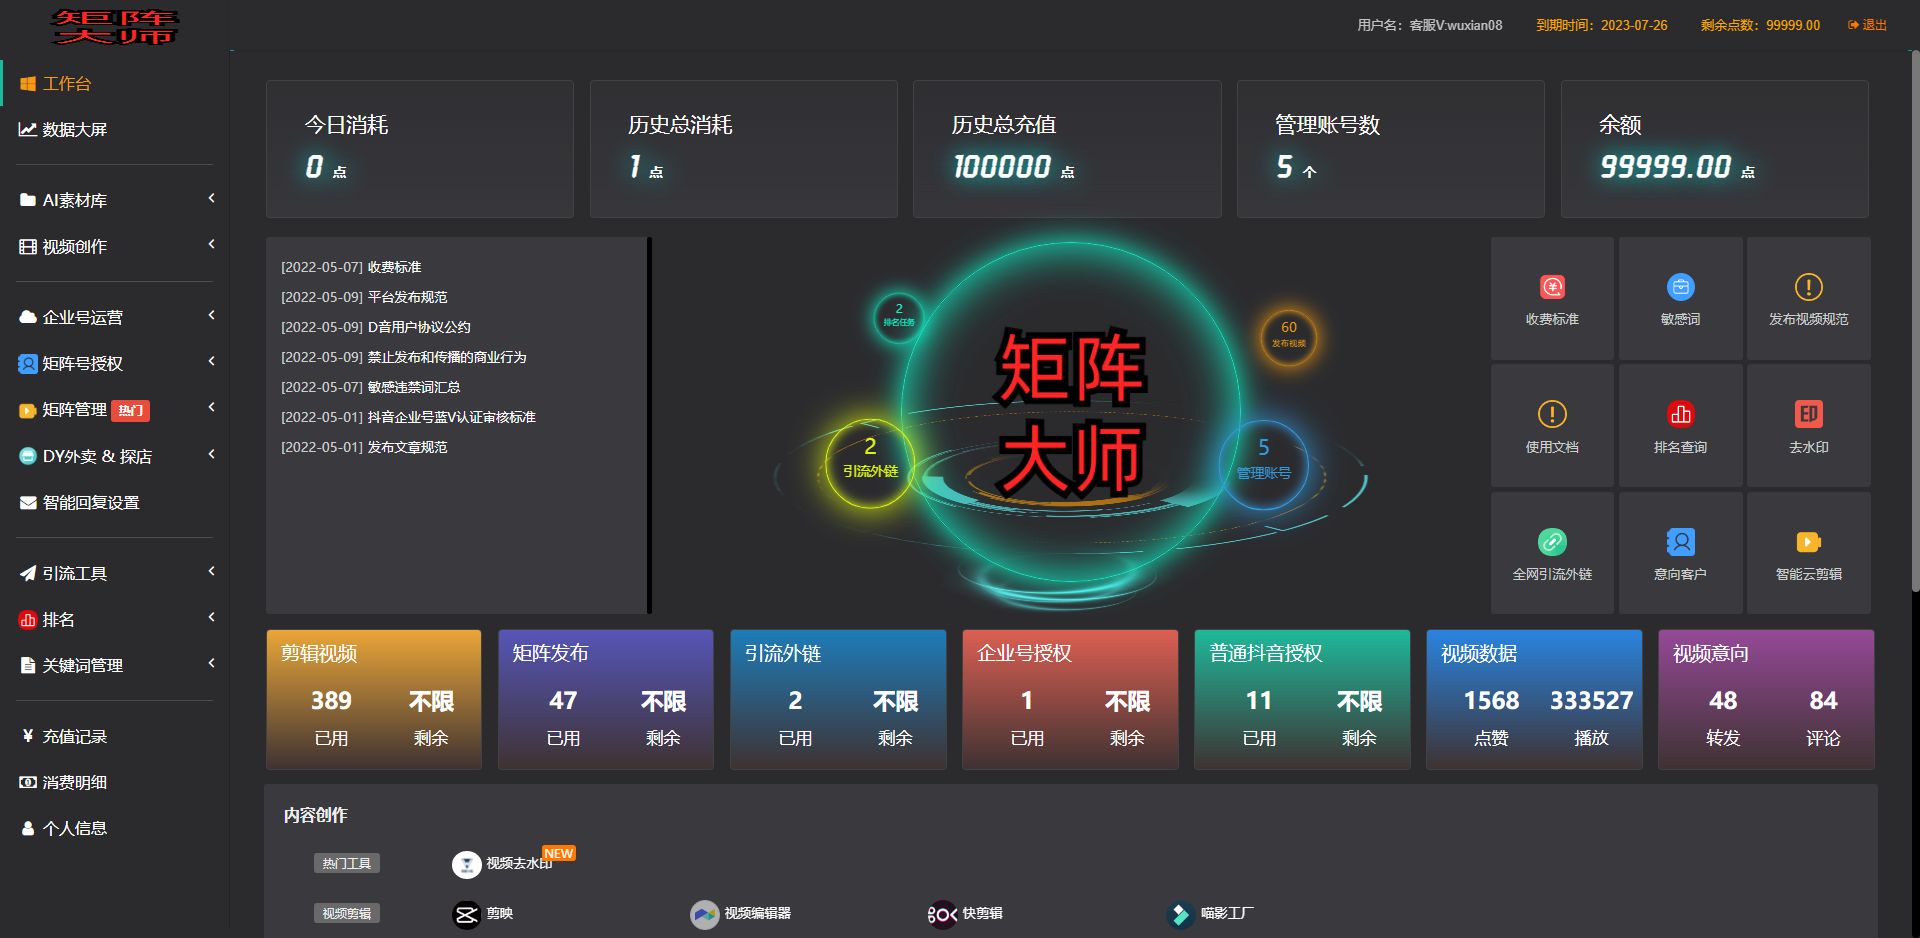Image resolution: width=1920 pixels, height=938 pixels.
Task: Click the 退出 logout button
Action: click(1871, 24)
